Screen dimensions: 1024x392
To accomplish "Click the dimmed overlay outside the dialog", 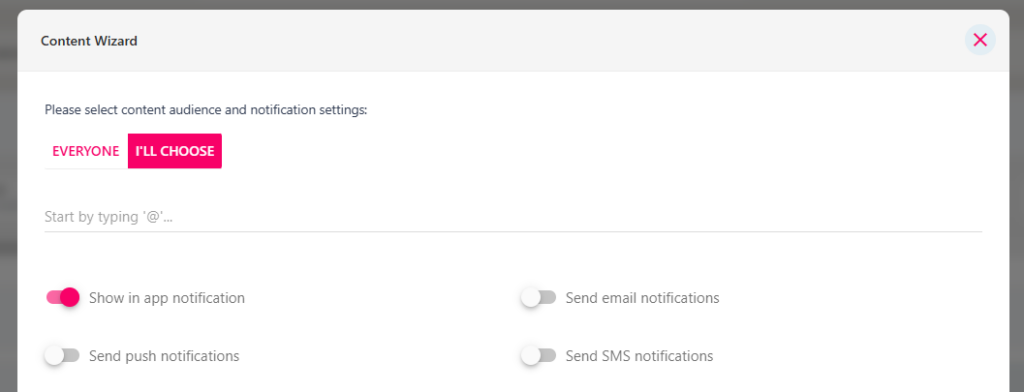I will coord(8,196).
